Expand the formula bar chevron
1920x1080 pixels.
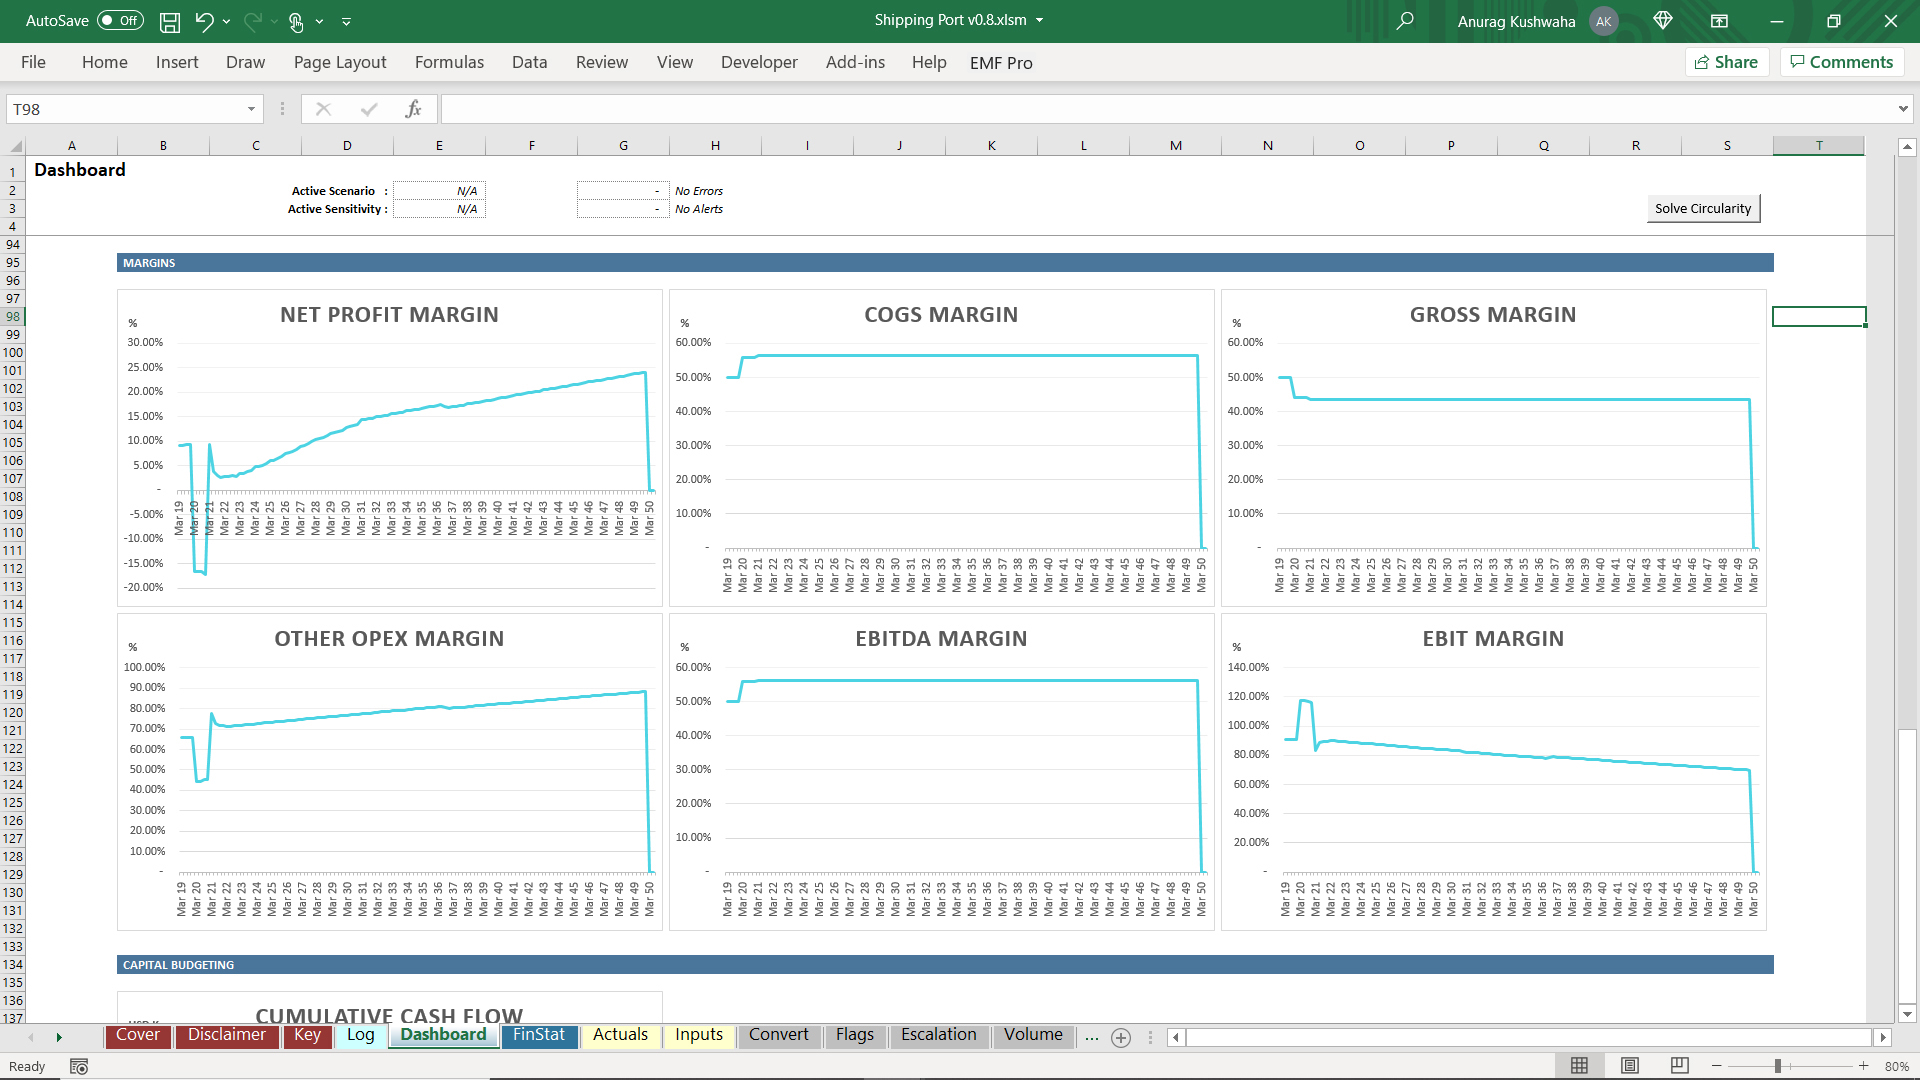[1903, 109]
